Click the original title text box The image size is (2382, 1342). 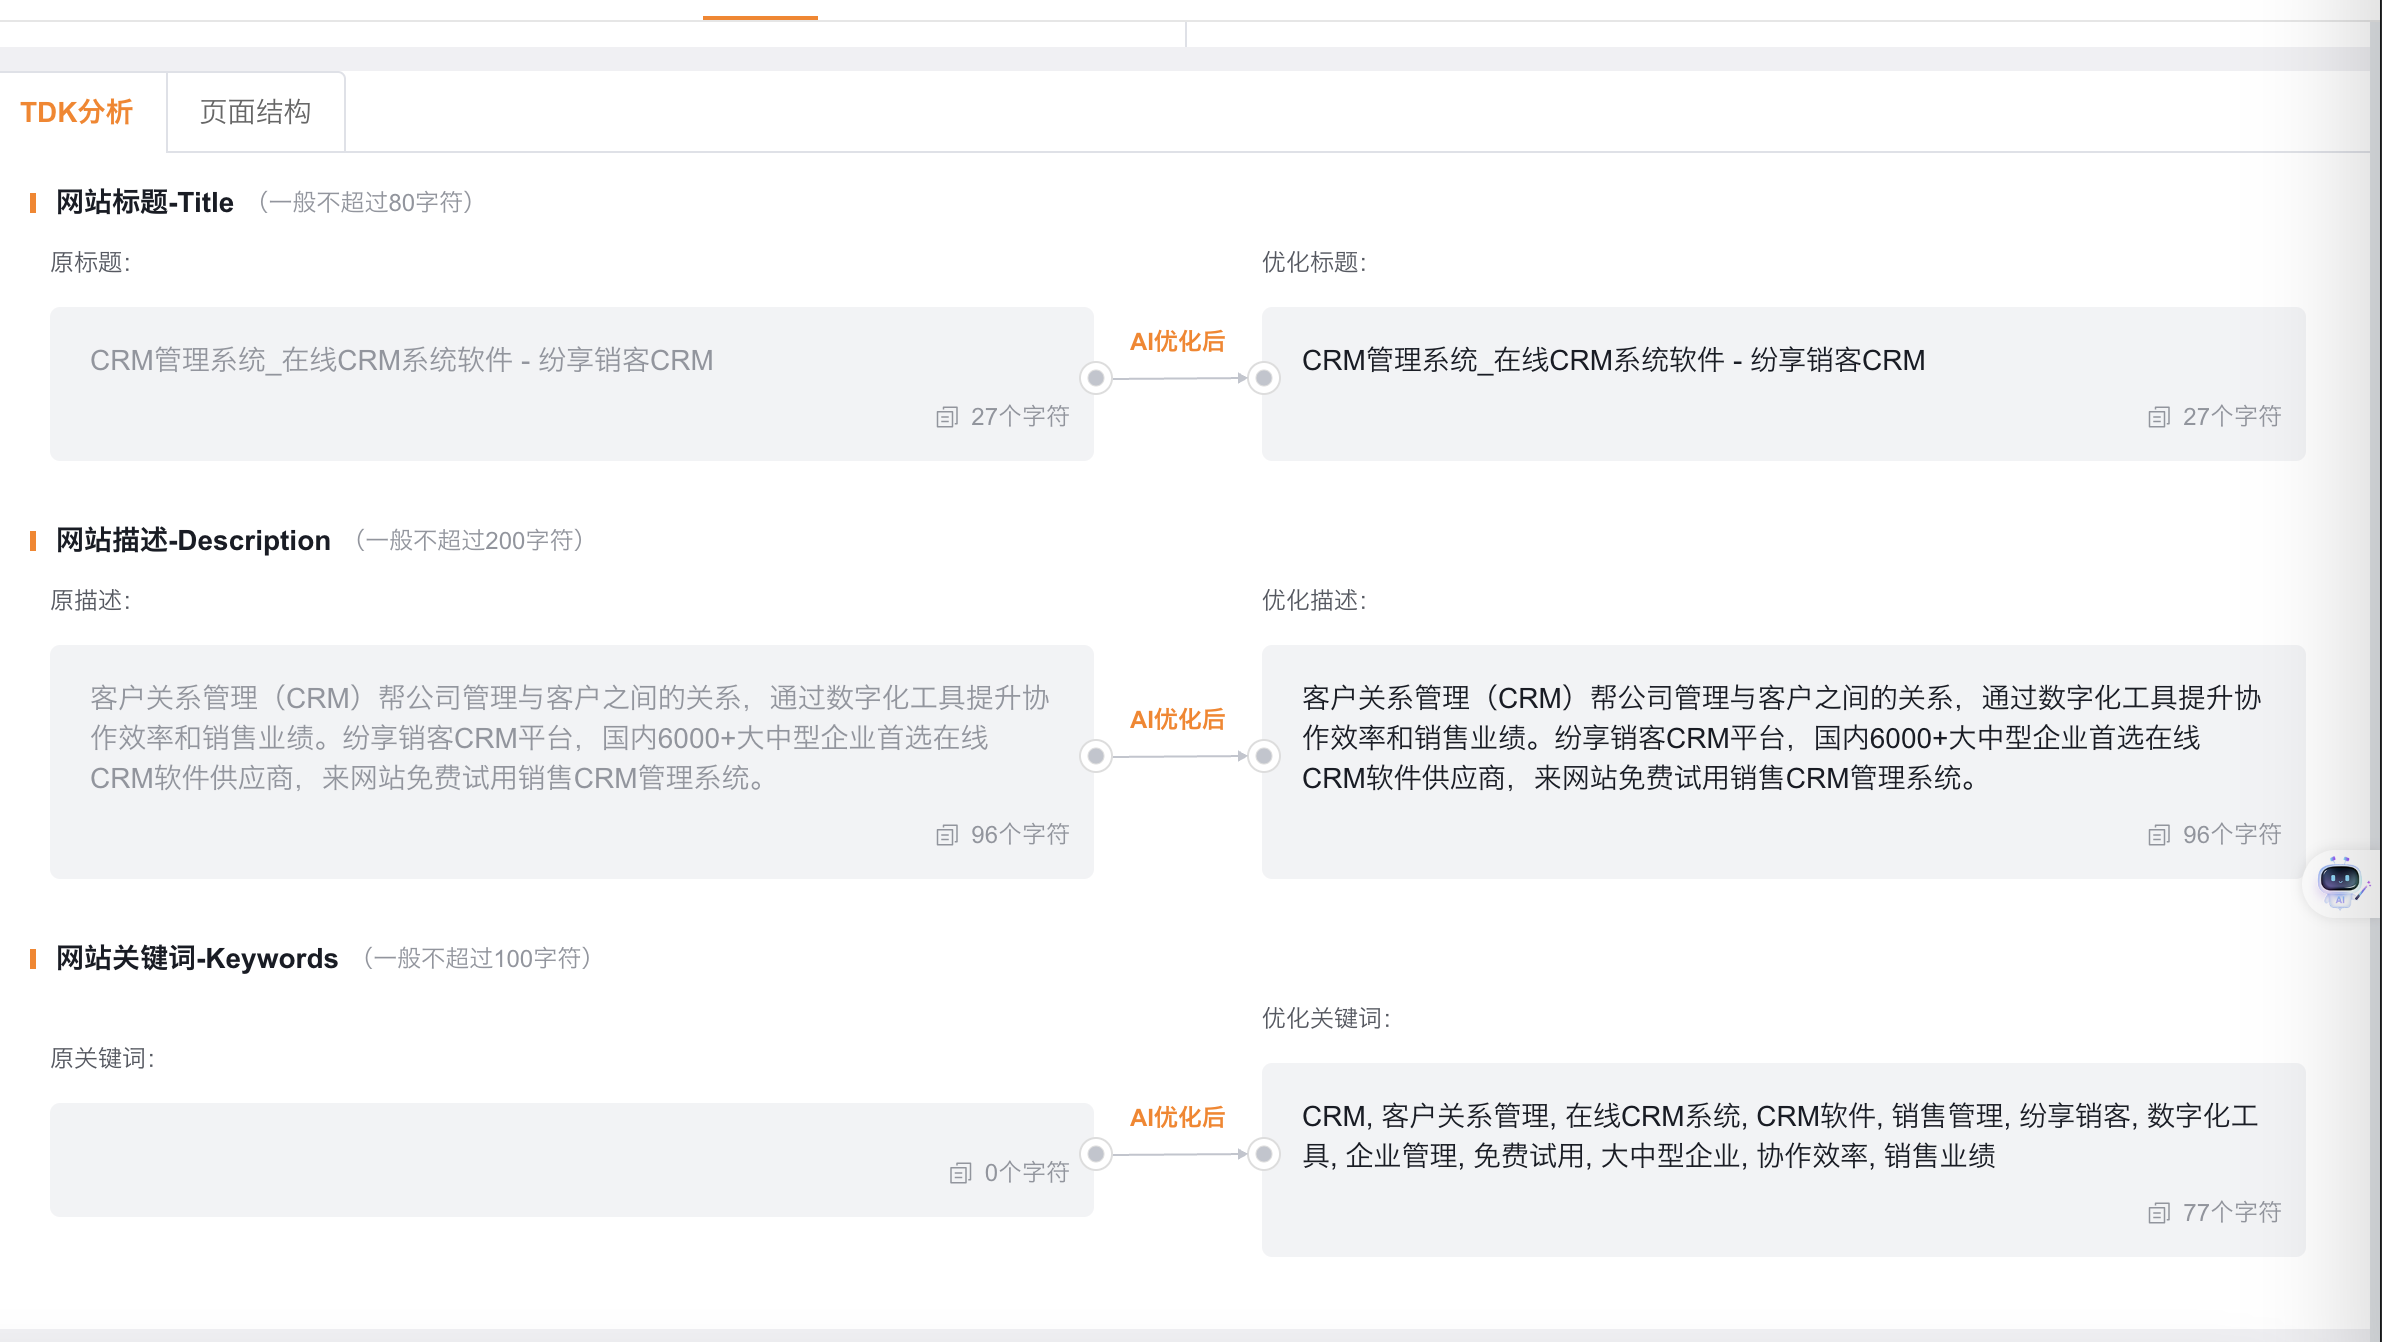pyautogui.click(x=572, y=384)
